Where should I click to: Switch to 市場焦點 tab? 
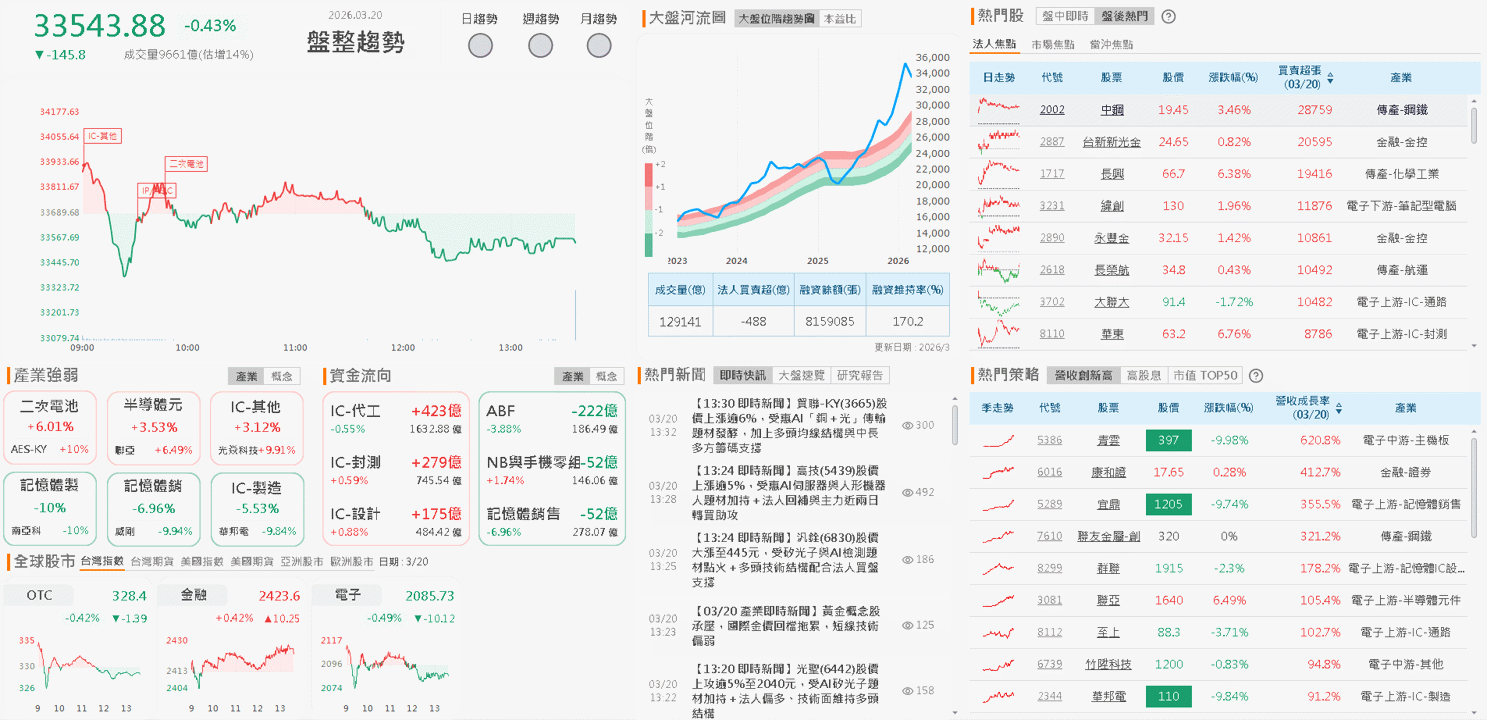tap(1052, 44)
